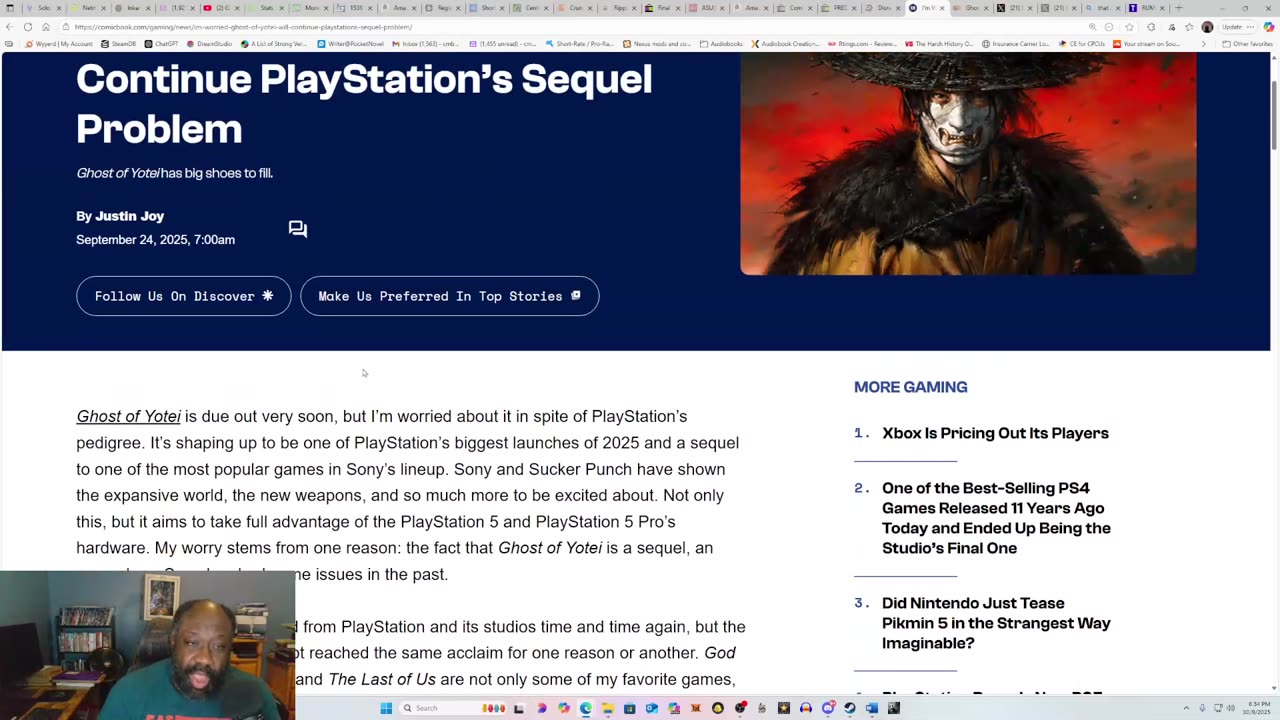Switch to the ASUS browser tab
Image resolution: width=1280 pixels, height=720 pixels.
[x=706, y=8]
